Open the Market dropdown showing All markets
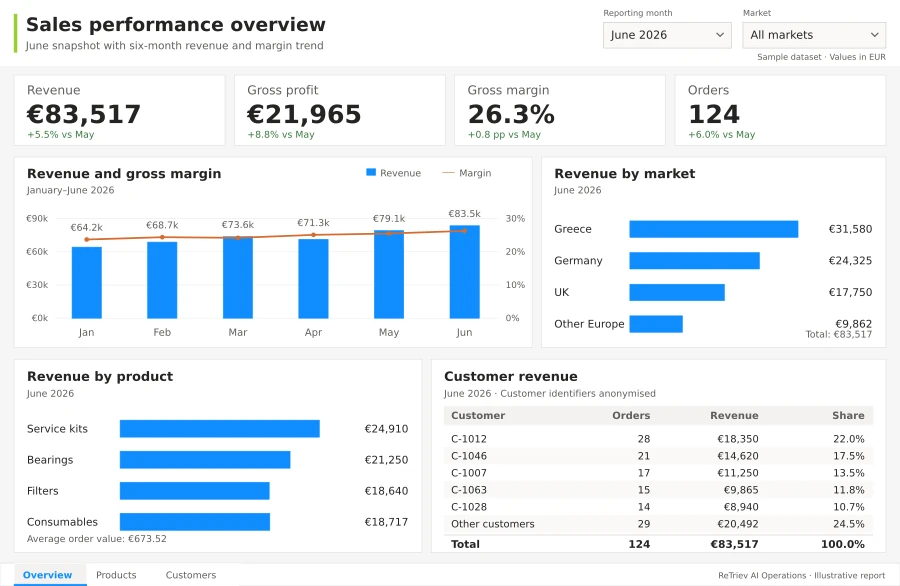The width and height of the screenshot is (900, 586). [814, 35]
